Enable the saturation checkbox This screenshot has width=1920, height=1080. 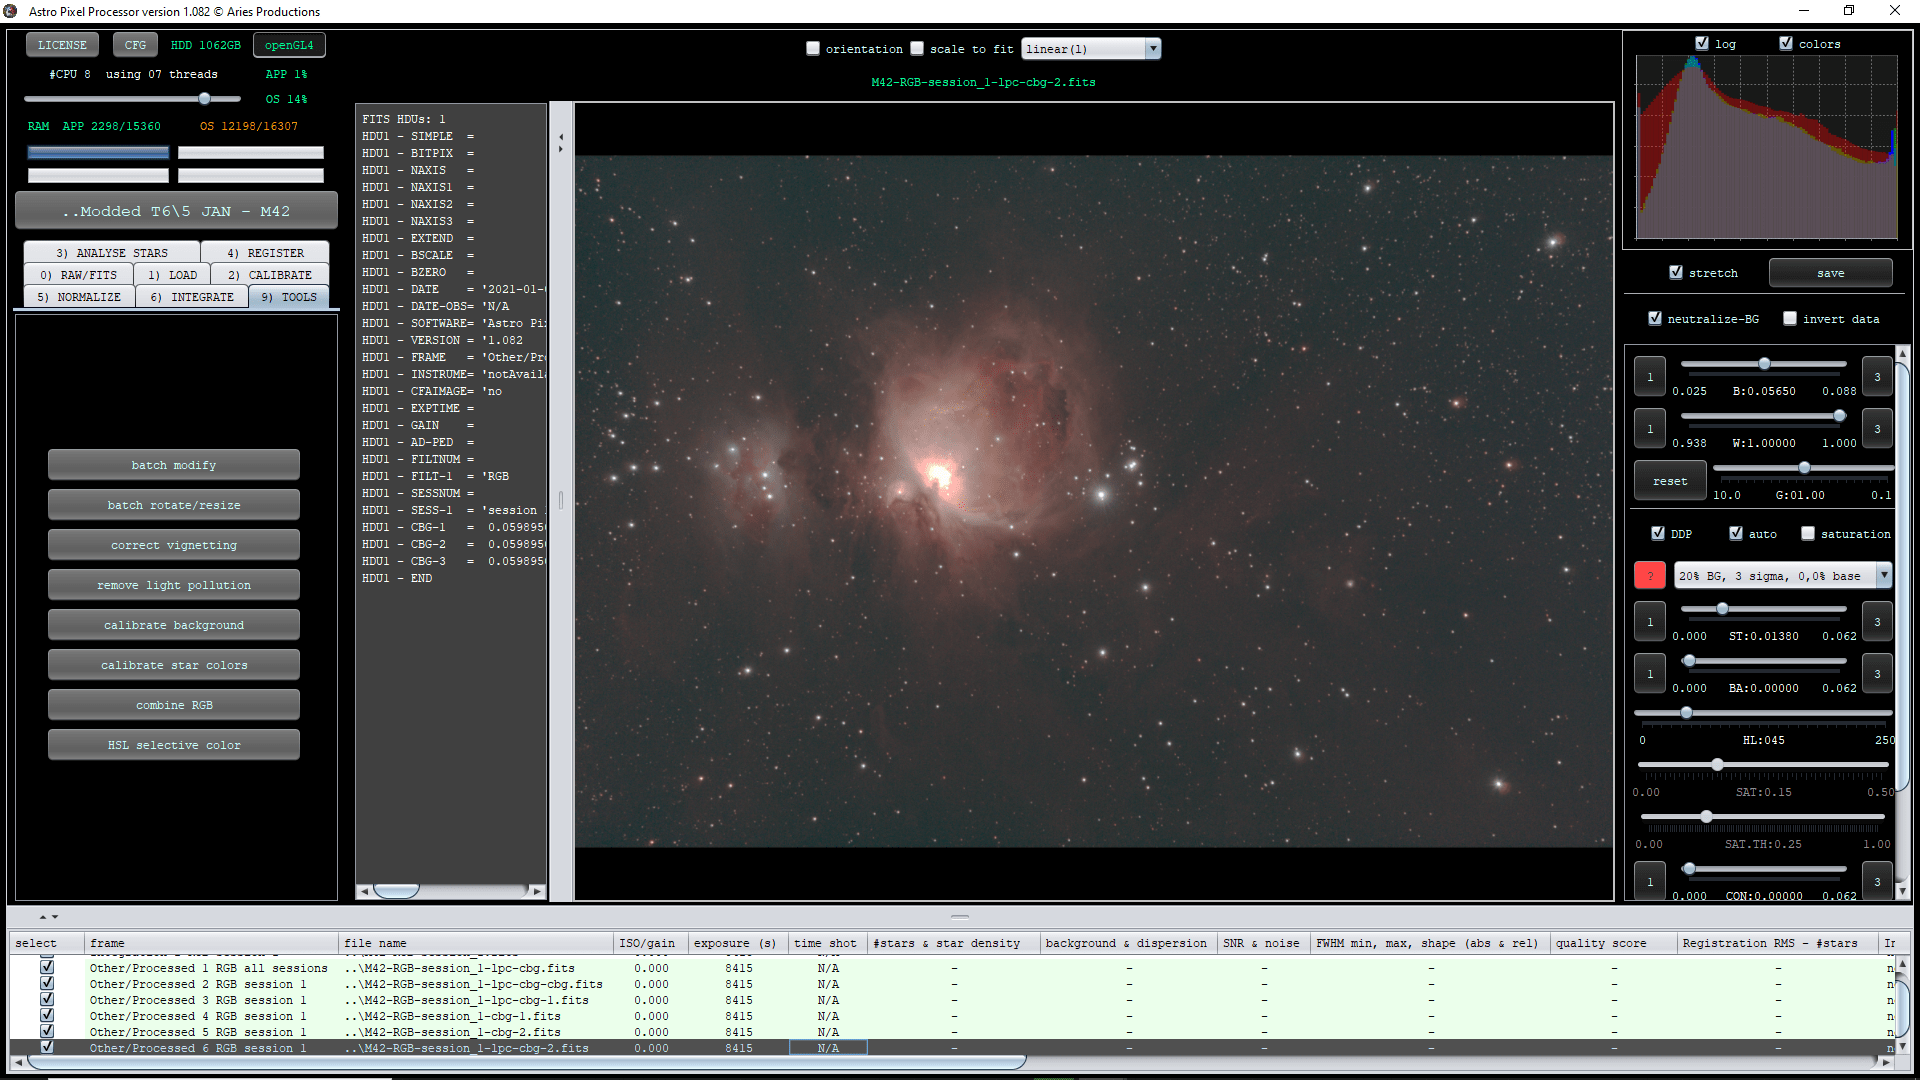[1808, 534]
